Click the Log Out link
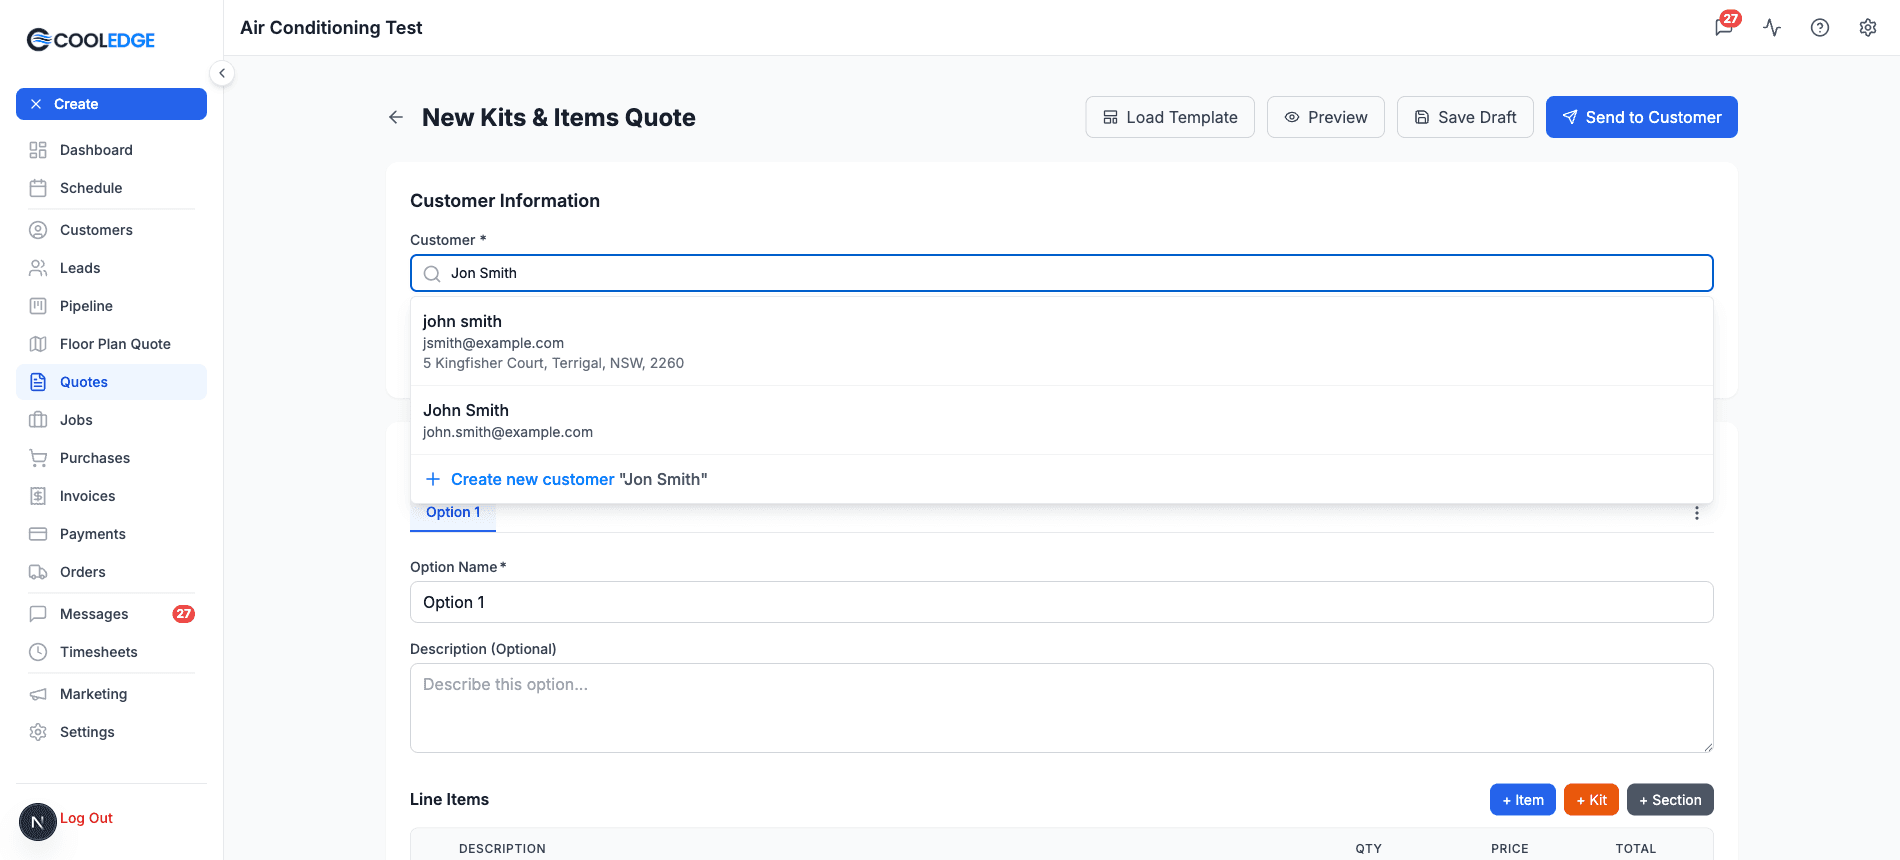This screenshot has height=860, width=1900. point(86,818)
